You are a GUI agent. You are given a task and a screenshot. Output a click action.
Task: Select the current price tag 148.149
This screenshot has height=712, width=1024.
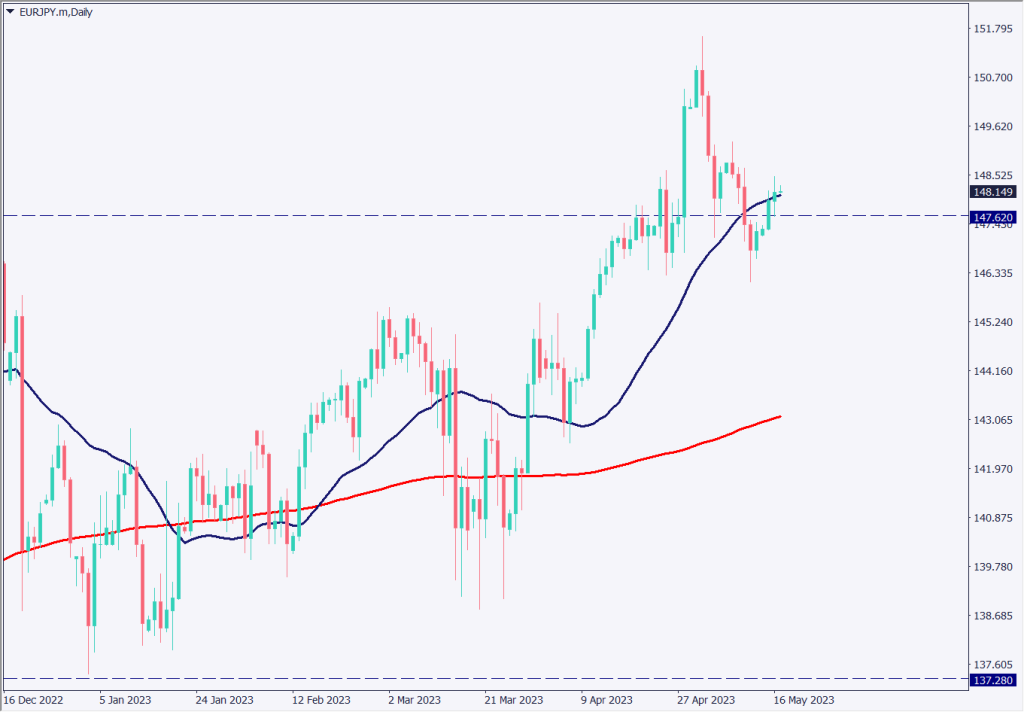pos(991,192)
